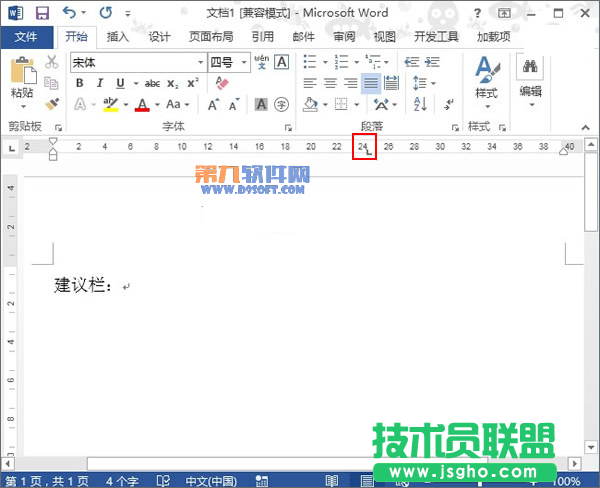Viewport: 600px width, 488px height.
Task: Select Align Right paragraph alignment
Action: pos(351,83)
